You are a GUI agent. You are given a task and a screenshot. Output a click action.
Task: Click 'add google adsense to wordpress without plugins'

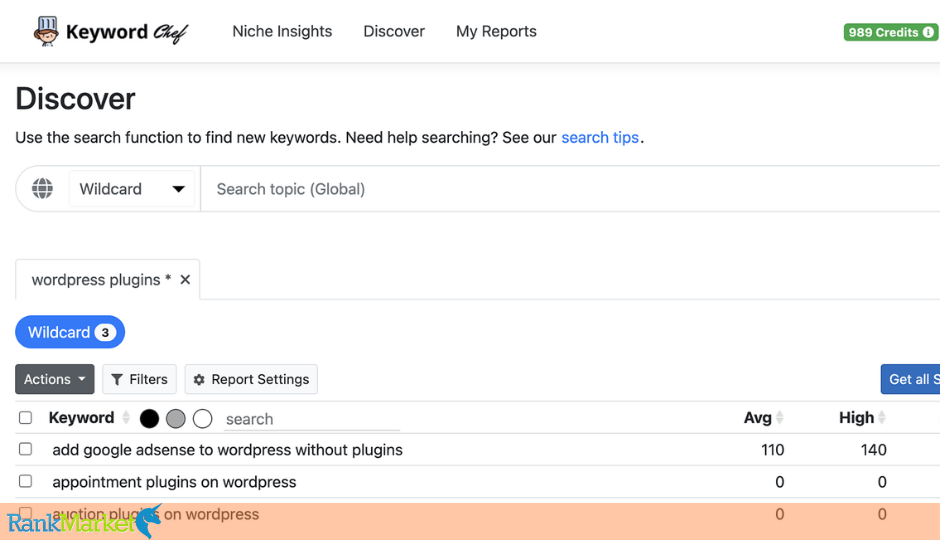[227, 450]
